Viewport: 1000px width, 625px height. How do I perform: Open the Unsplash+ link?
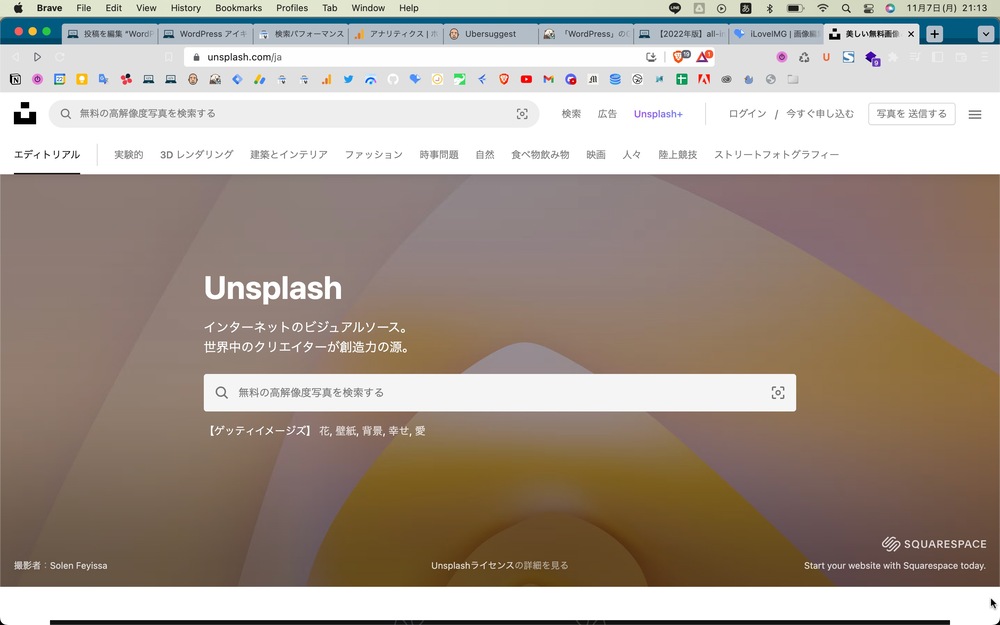(658, 114)
